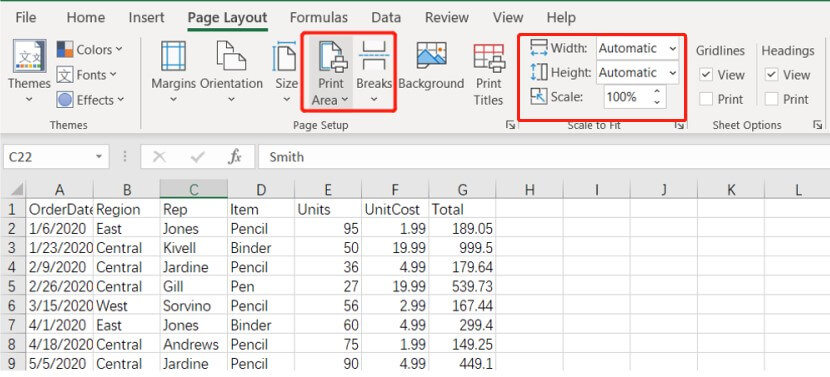Viewport: 830px width, 377px height.
Task: Enable the Headings Print checkbox
Action: click(x=772, y=99)
